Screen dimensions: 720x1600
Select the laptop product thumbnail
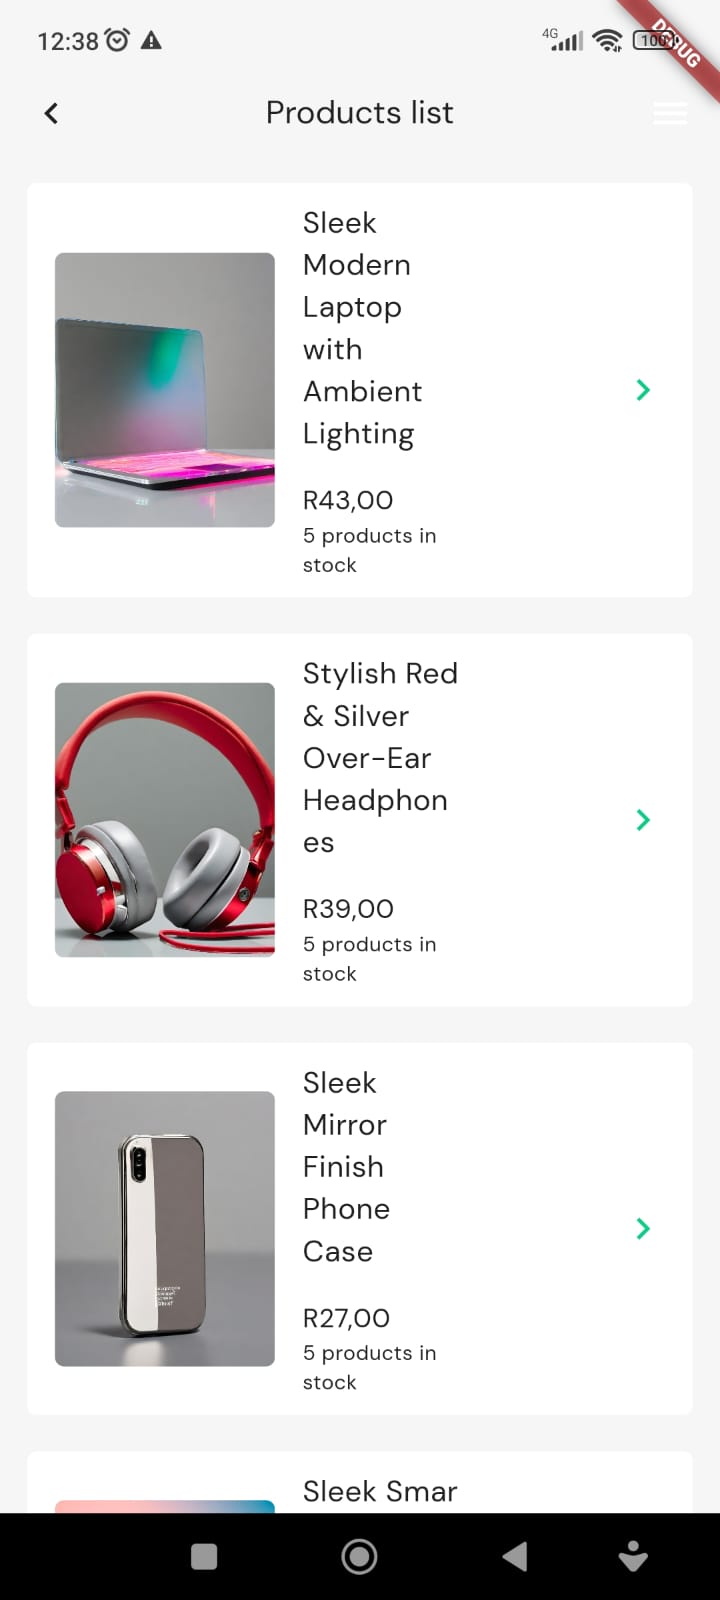tap(165, 390)
